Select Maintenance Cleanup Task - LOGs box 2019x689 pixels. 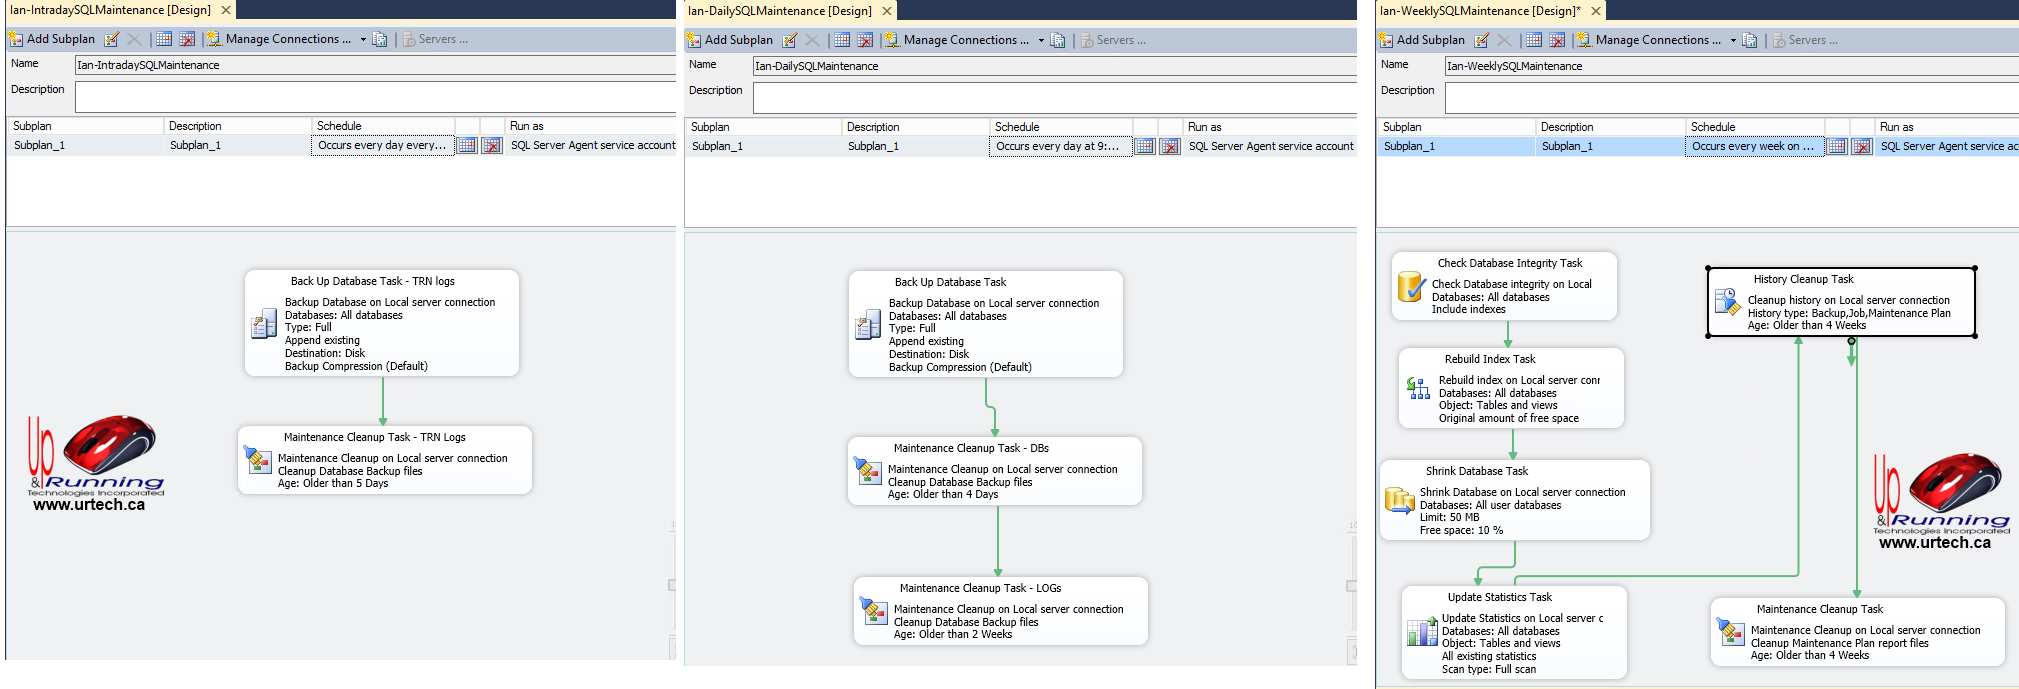[x=1000, y=610]
